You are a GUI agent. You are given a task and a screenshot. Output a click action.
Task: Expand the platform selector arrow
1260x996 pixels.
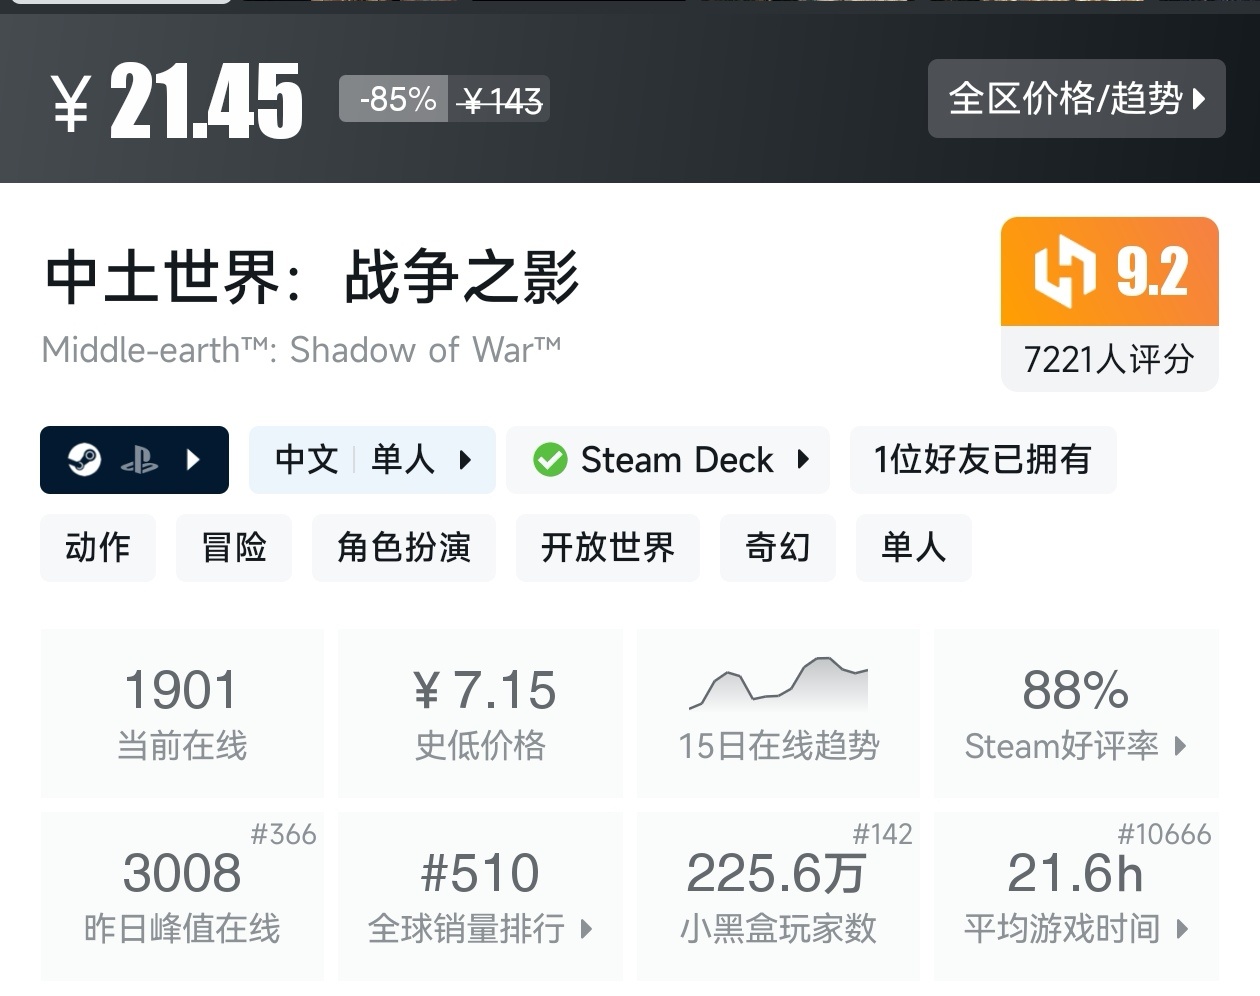(193, 460)
